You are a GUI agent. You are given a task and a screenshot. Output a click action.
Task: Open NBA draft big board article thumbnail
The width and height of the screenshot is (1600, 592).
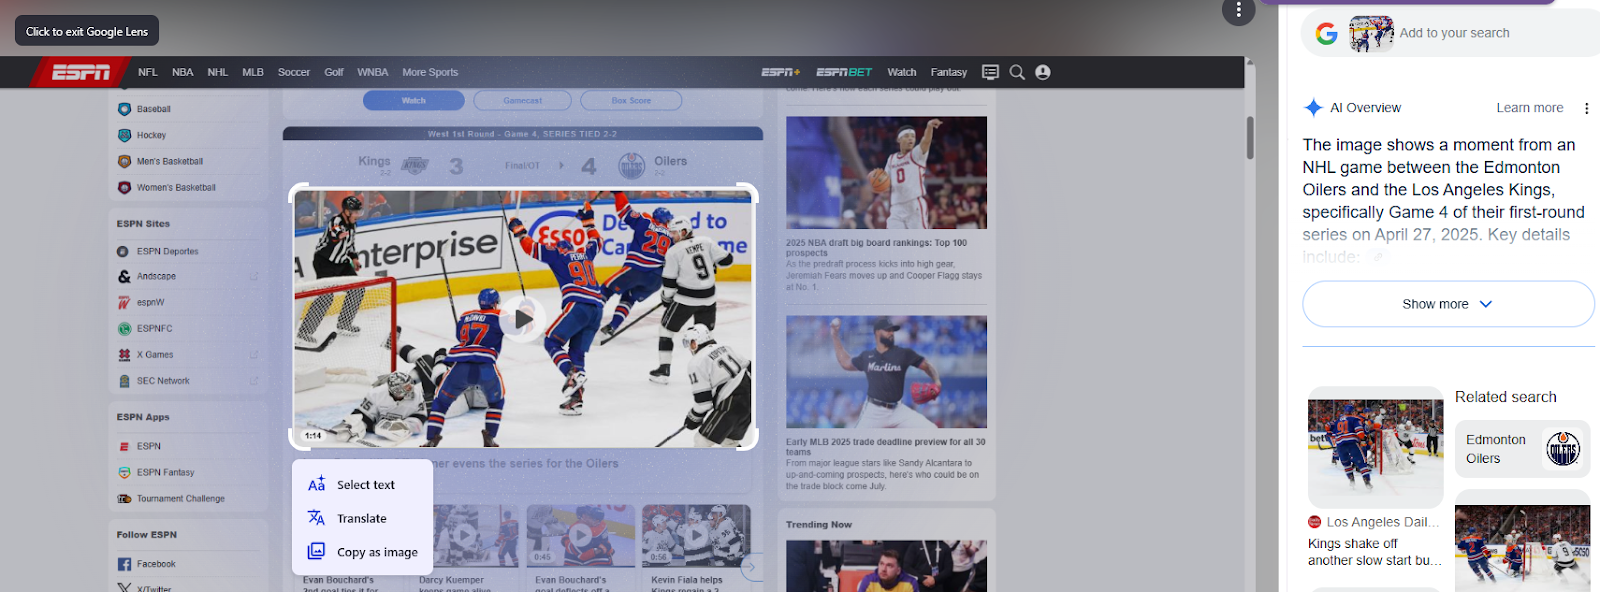[x=886, y=173]
